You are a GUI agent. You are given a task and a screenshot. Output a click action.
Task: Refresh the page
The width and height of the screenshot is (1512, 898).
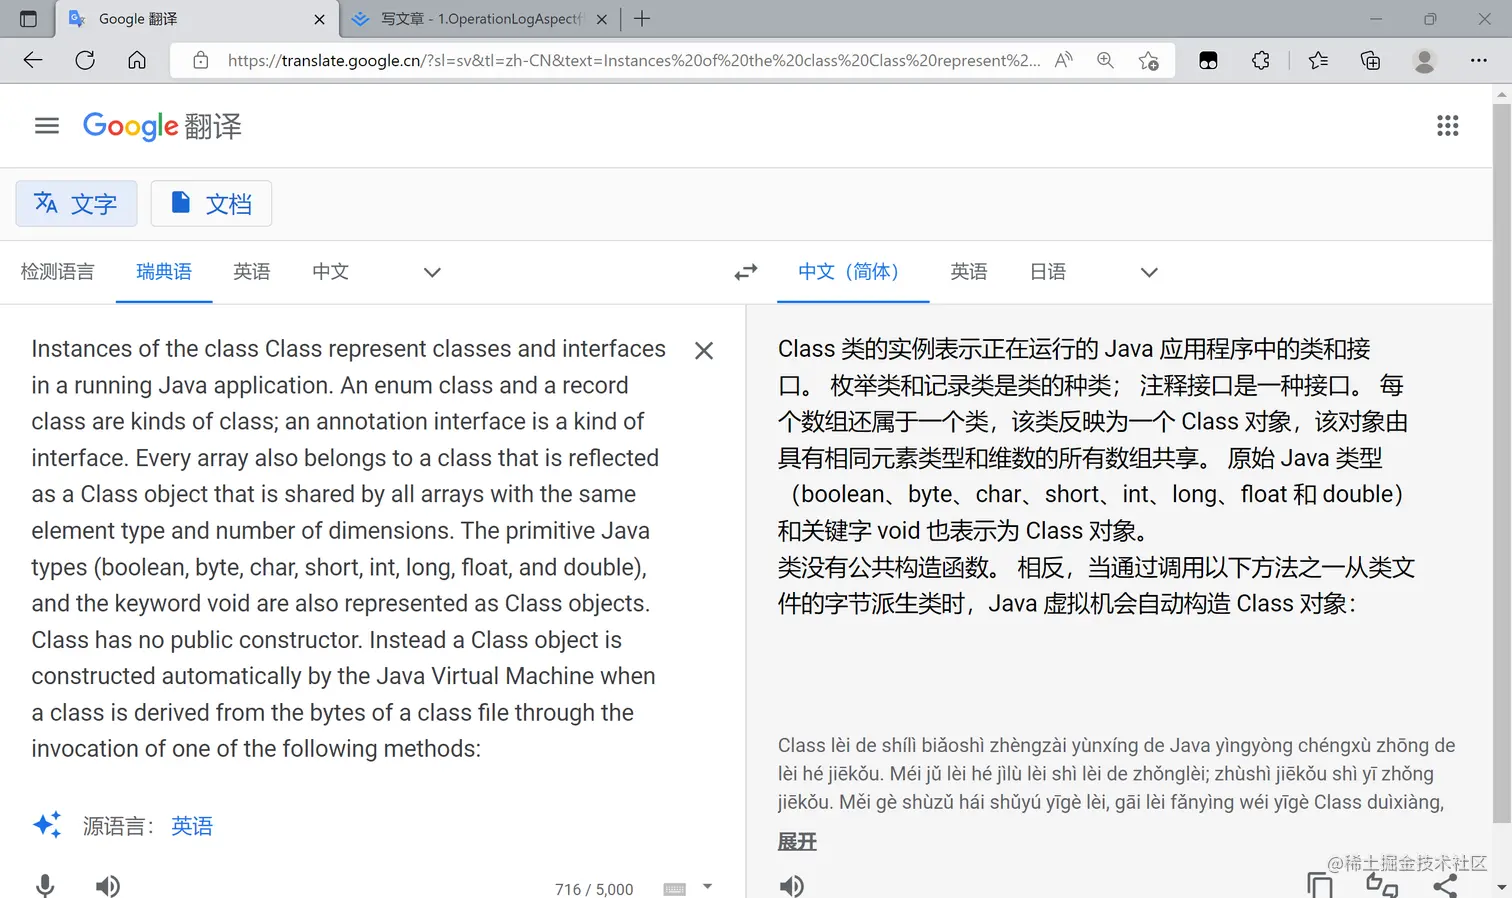click(85, 60)
